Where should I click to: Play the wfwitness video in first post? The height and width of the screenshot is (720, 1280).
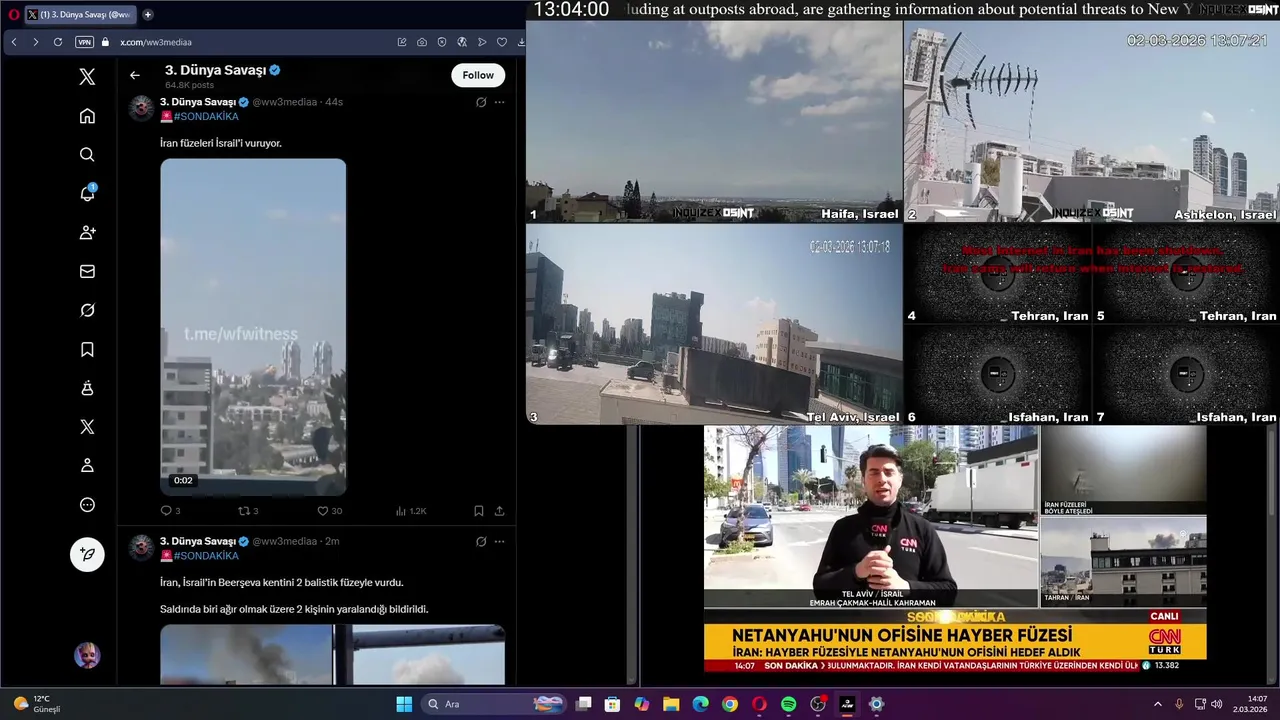253,327
